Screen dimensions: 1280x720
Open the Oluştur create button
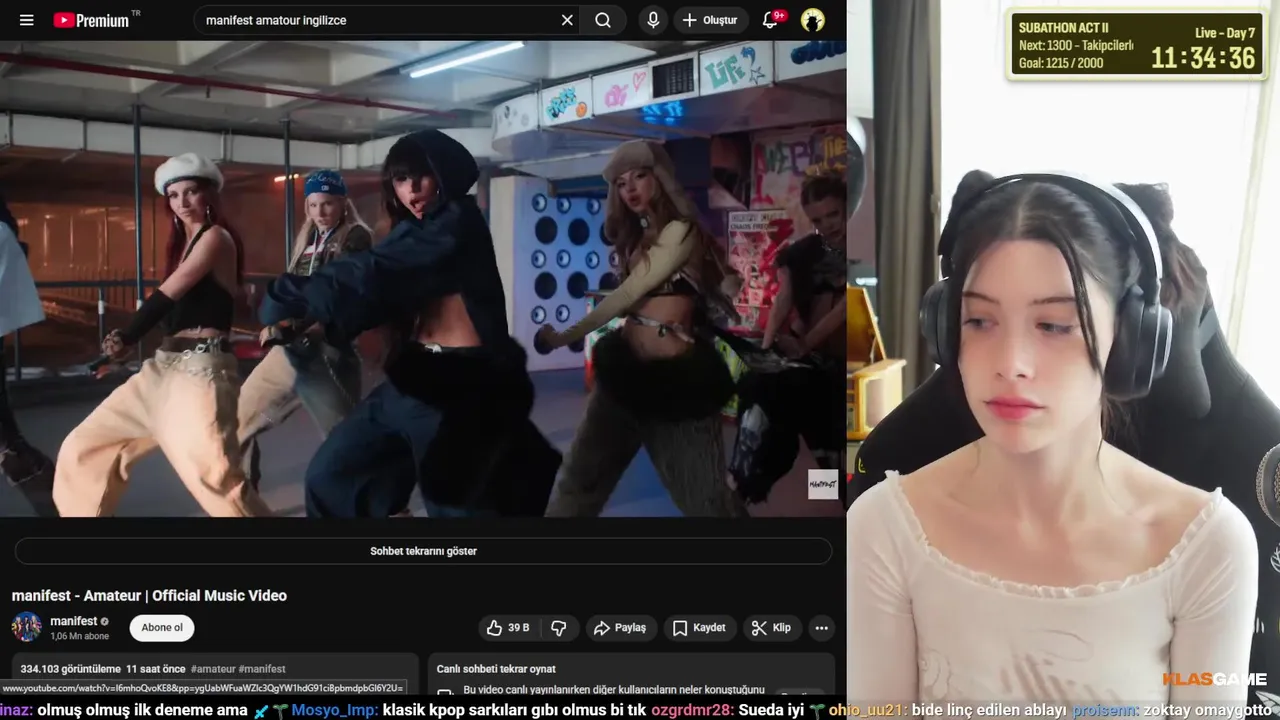(x=710, y=20)
